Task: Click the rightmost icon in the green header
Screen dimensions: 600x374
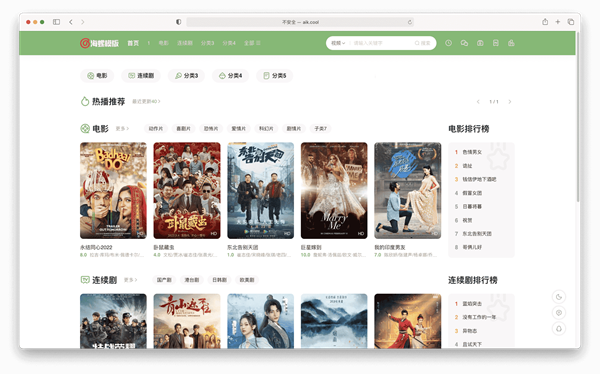Action: pyautogui.click(x=511, y=43)
